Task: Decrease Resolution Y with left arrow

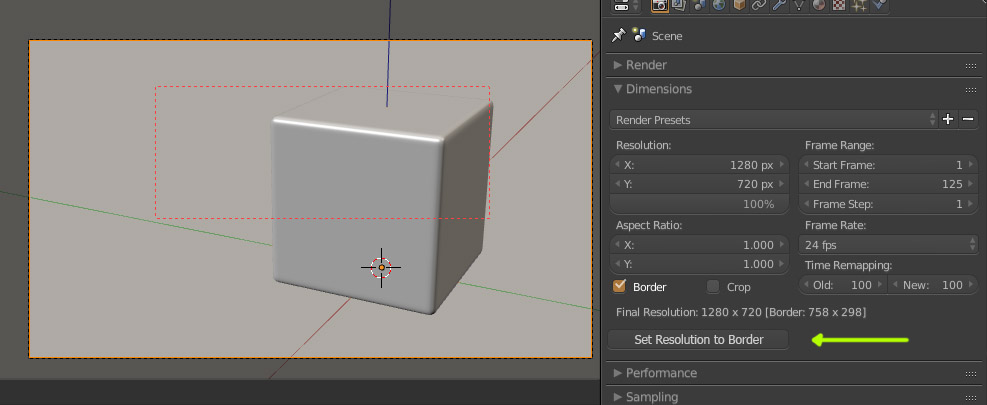Action: (618, 184)
